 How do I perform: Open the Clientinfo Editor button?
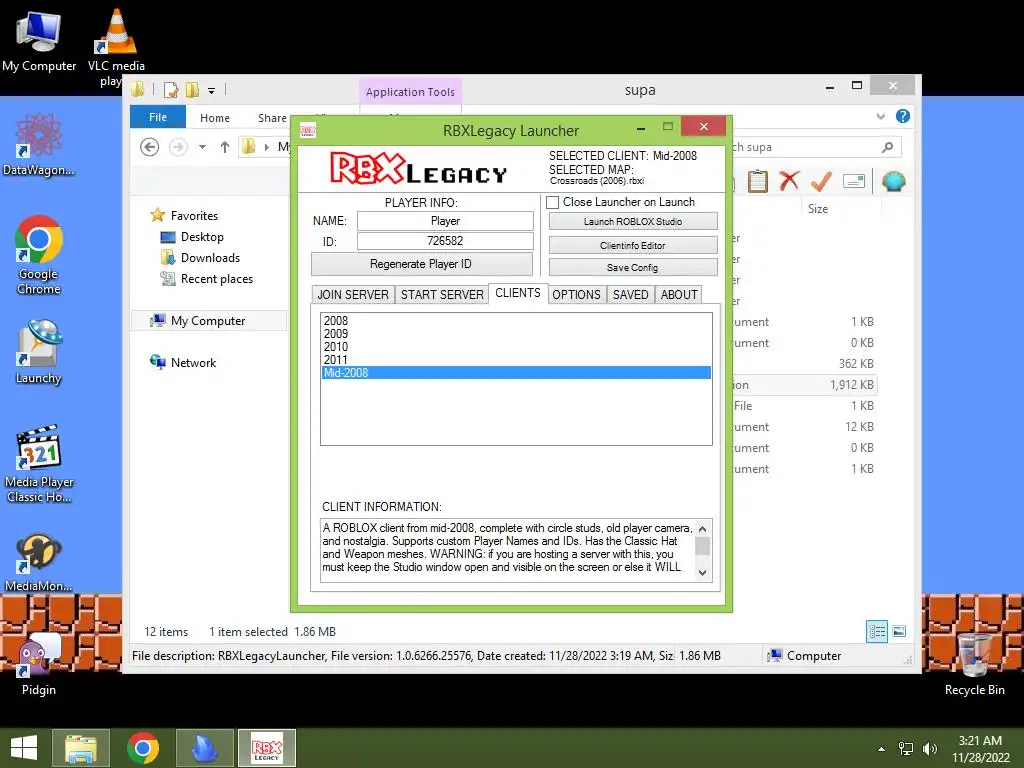[633, 246]
